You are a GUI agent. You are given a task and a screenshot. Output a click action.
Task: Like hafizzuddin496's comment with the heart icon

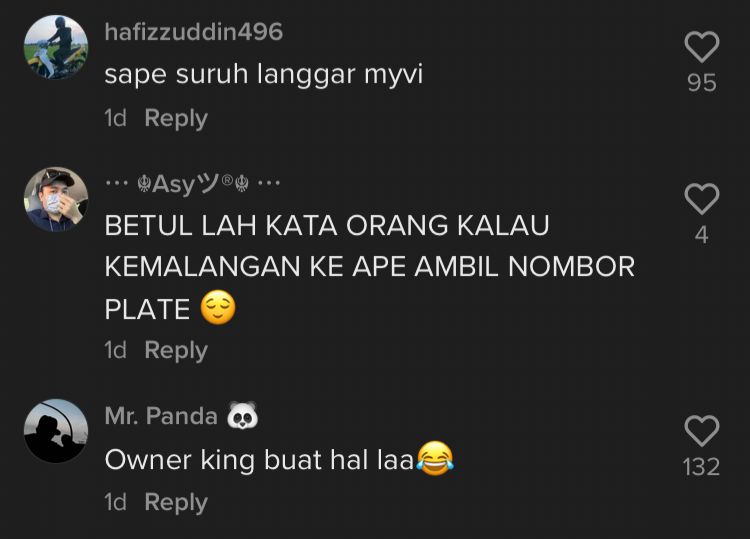(x=702, y=47)
